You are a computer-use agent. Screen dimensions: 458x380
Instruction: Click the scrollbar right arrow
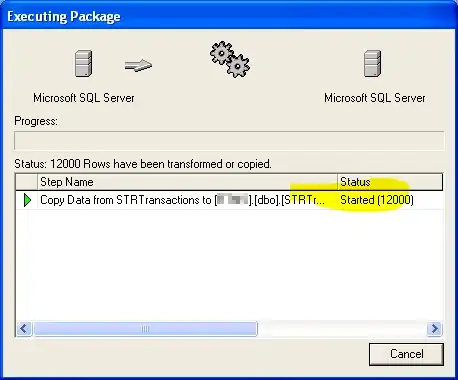[434, 329]
